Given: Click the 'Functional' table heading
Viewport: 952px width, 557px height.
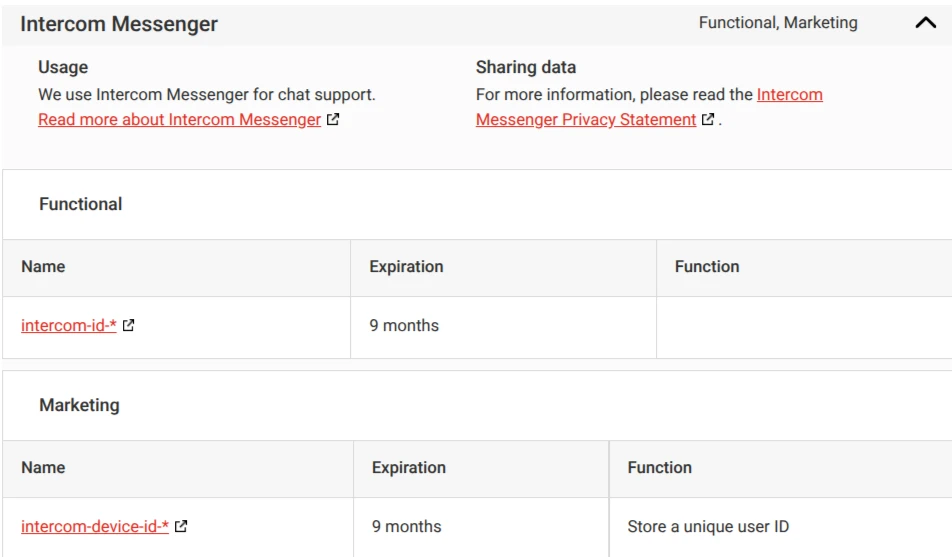Looking at the screenshot, I should (81, 204).
